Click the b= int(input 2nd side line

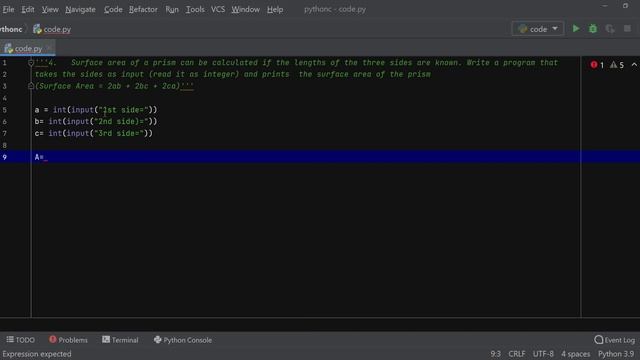point(96,122)
